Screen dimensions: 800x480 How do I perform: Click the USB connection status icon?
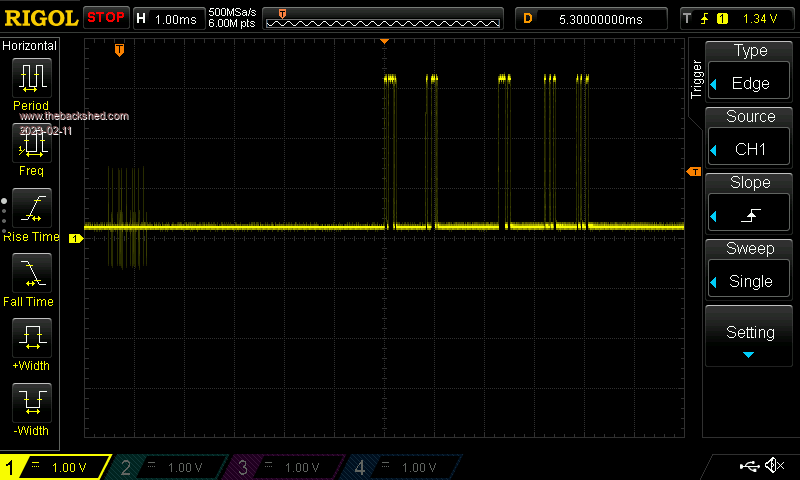tap(748, 466)
